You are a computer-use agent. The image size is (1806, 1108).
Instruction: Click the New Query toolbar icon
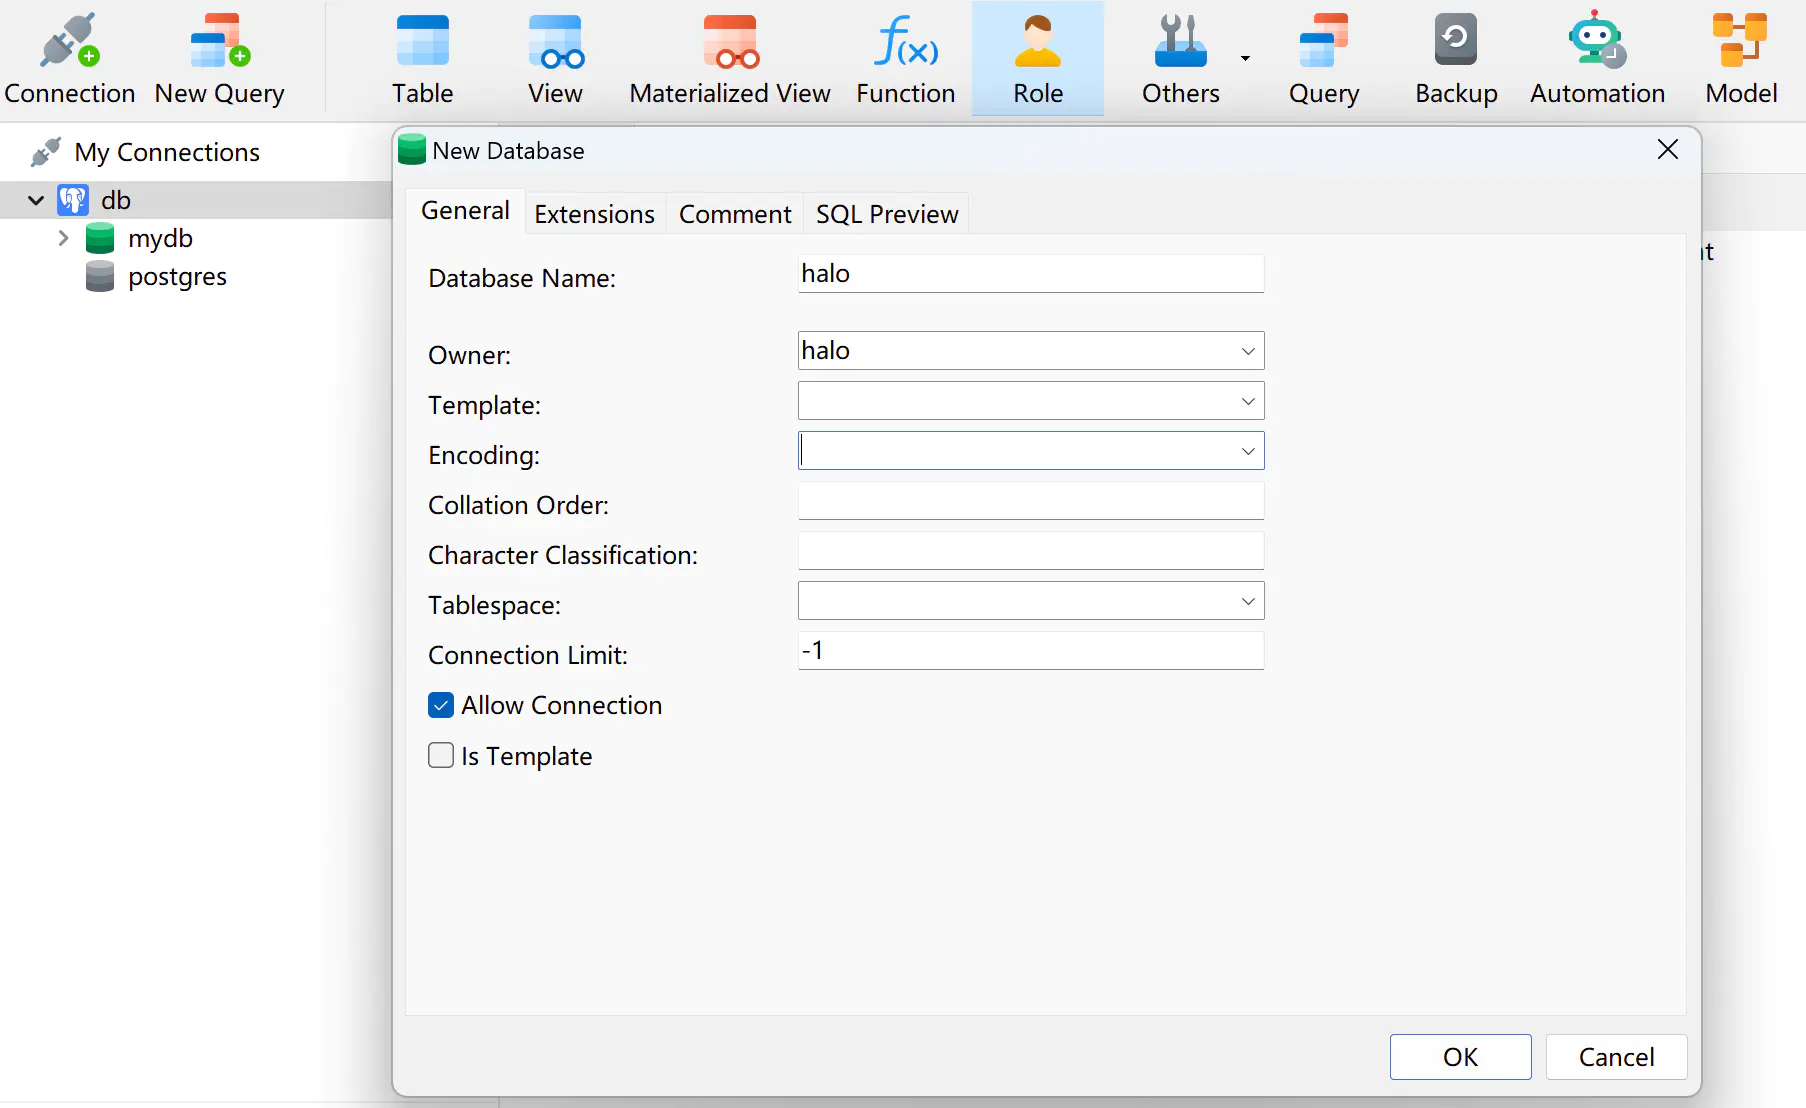(220, 41)
